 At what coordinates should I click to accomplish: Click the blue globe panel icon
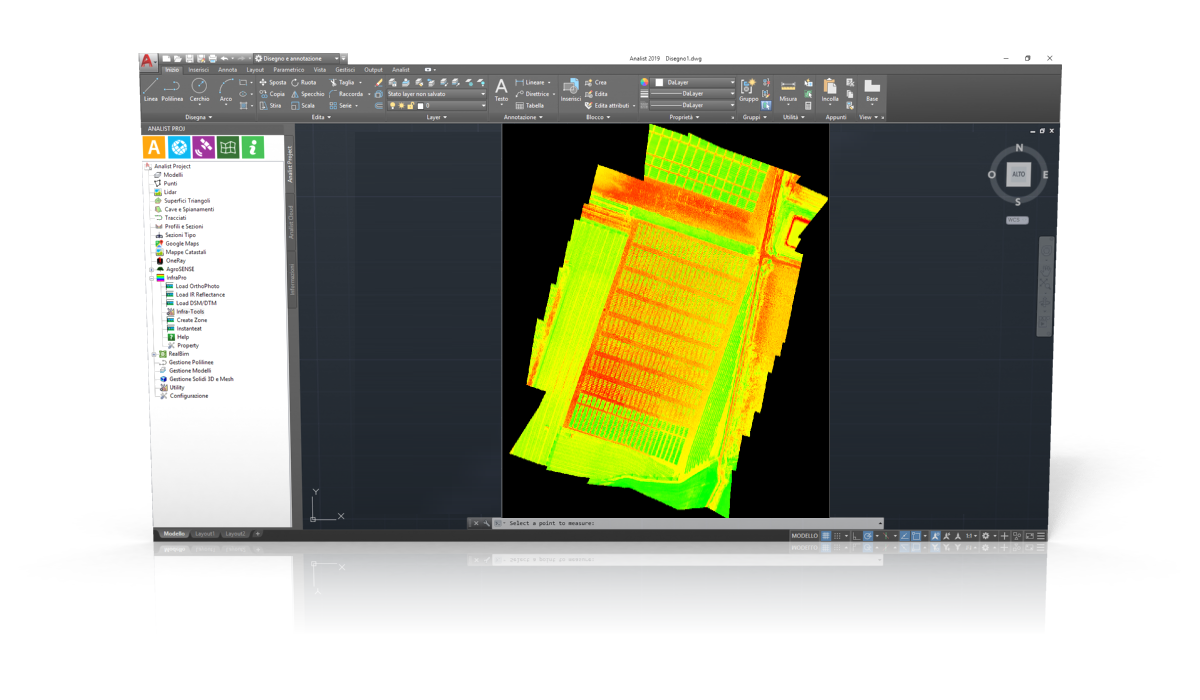(179, 147)
